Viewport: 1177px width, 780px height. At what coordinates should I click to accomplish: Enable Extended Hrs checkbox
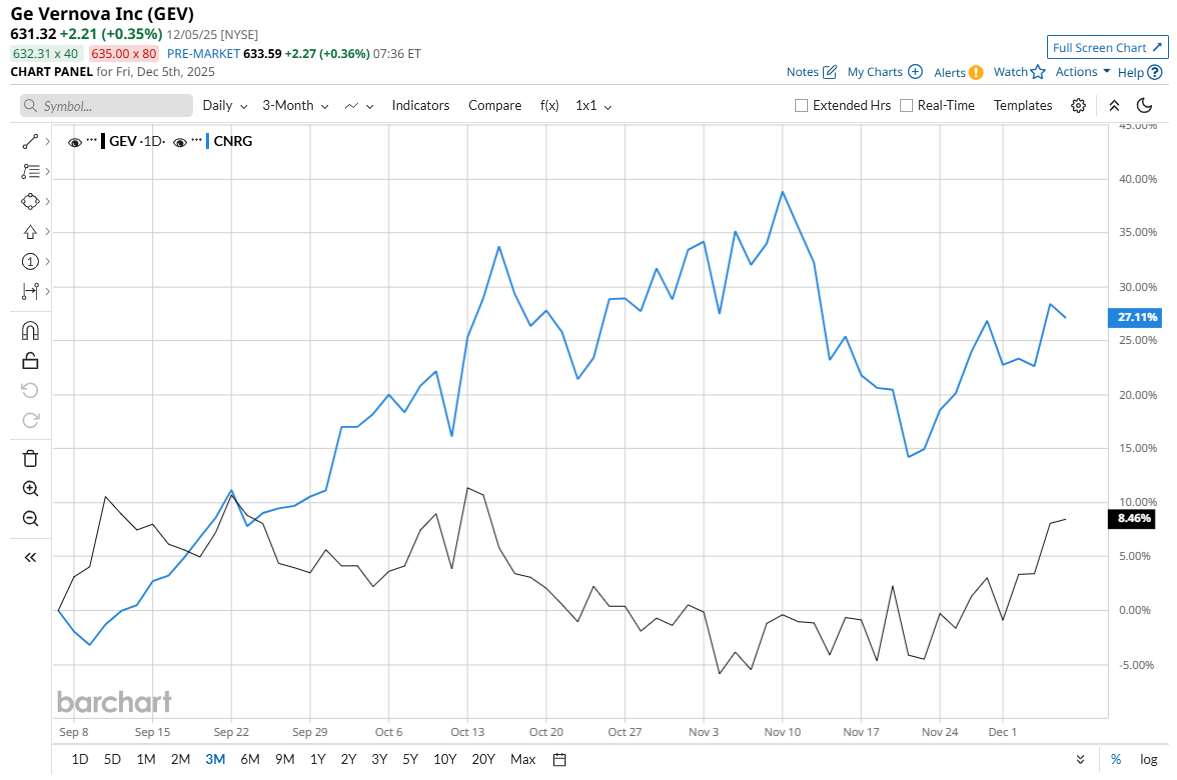[x=802, y=106]
